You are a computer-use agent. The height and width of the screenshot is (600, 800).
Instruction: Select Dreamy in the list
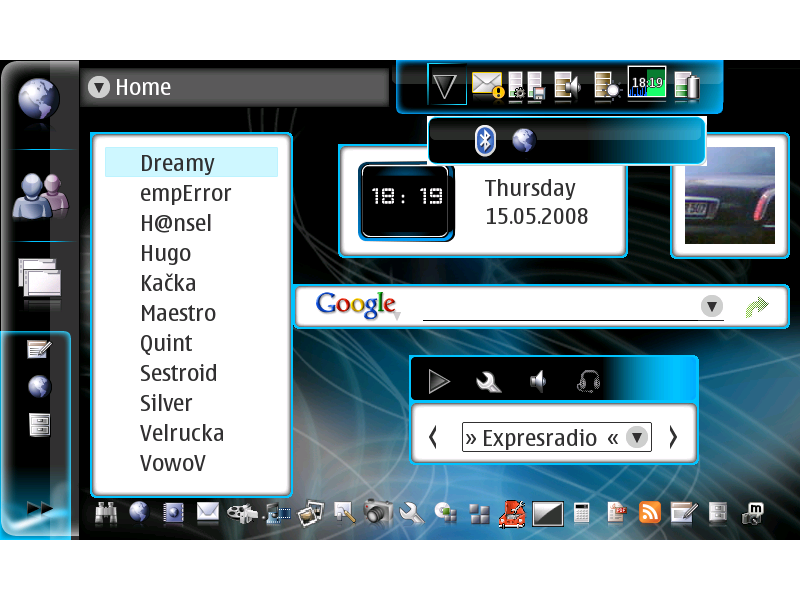tap(191, 163)
